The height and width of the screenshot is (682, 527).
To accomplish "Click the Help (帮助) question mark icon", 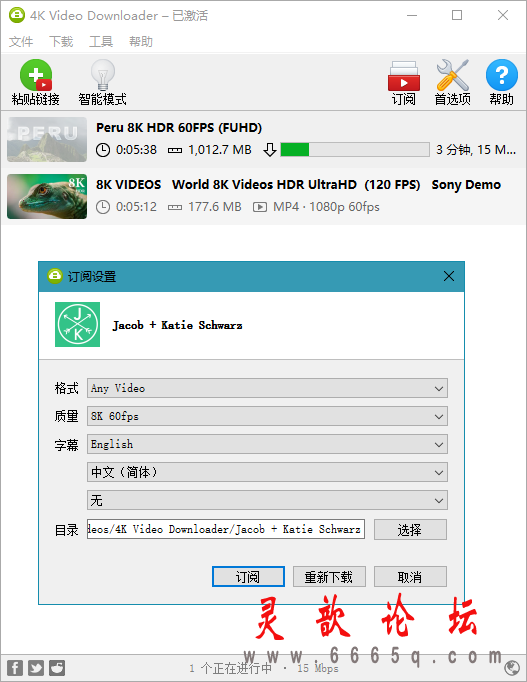I will (502, 75).
